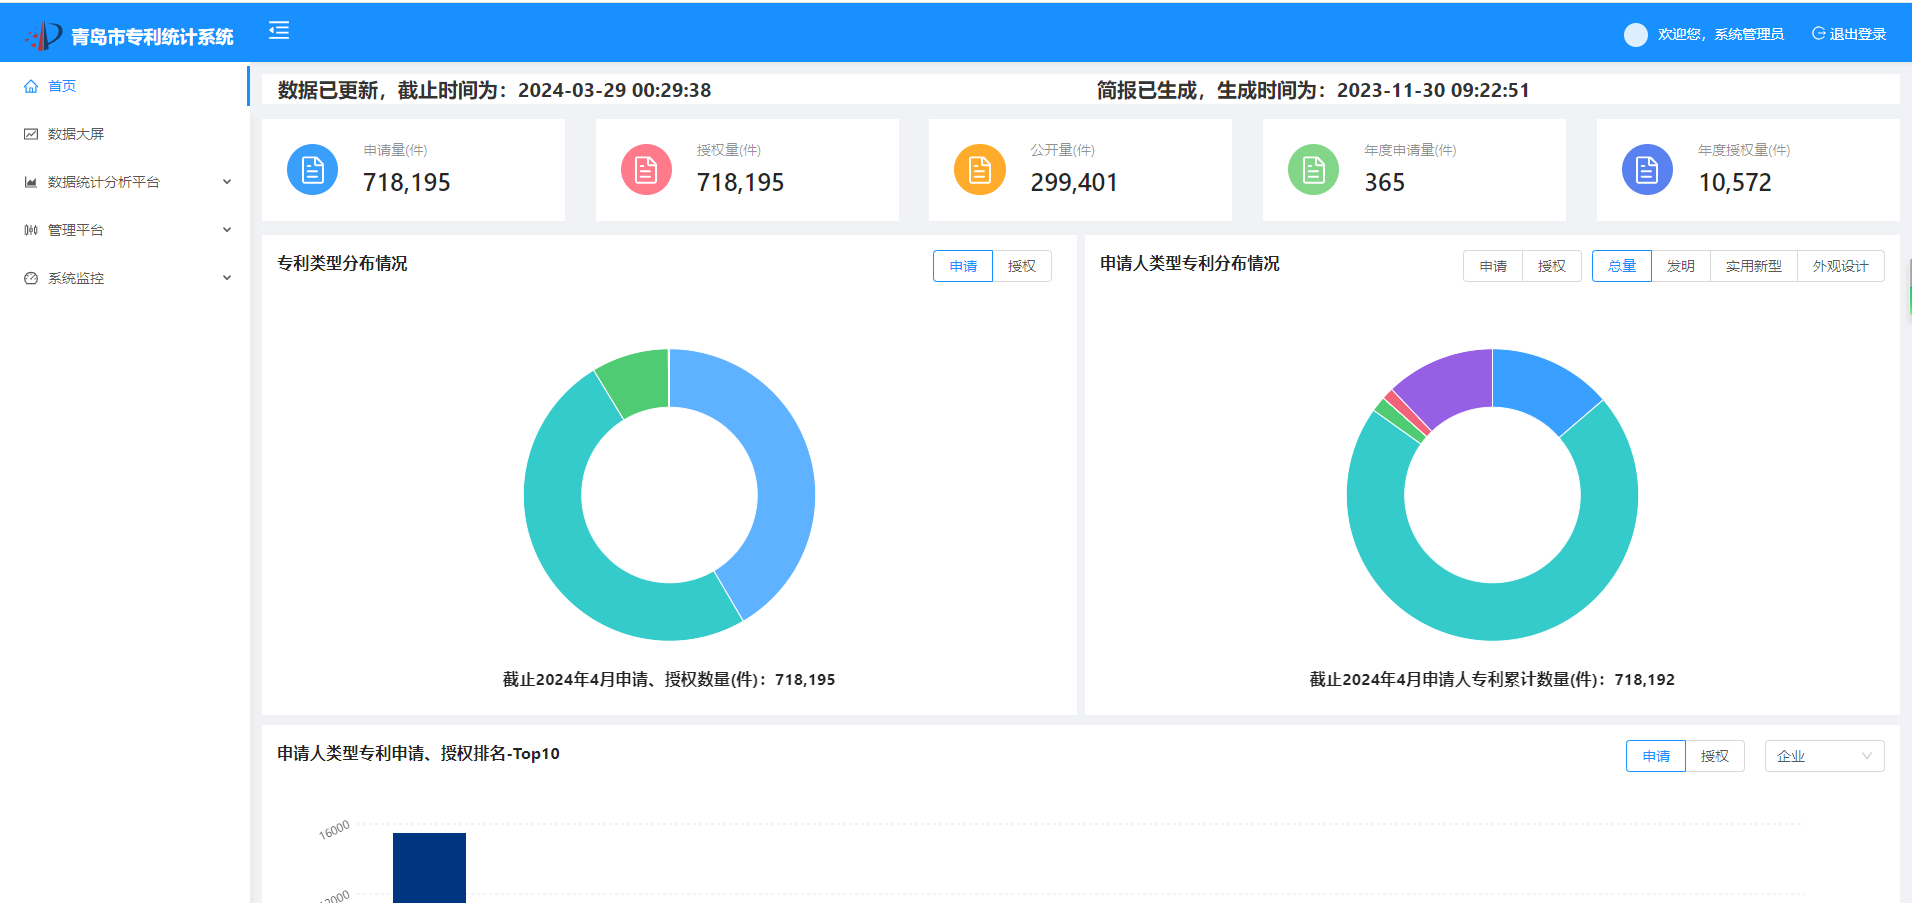Click the 数据已更新 timestamp text

tap(494, 90)
